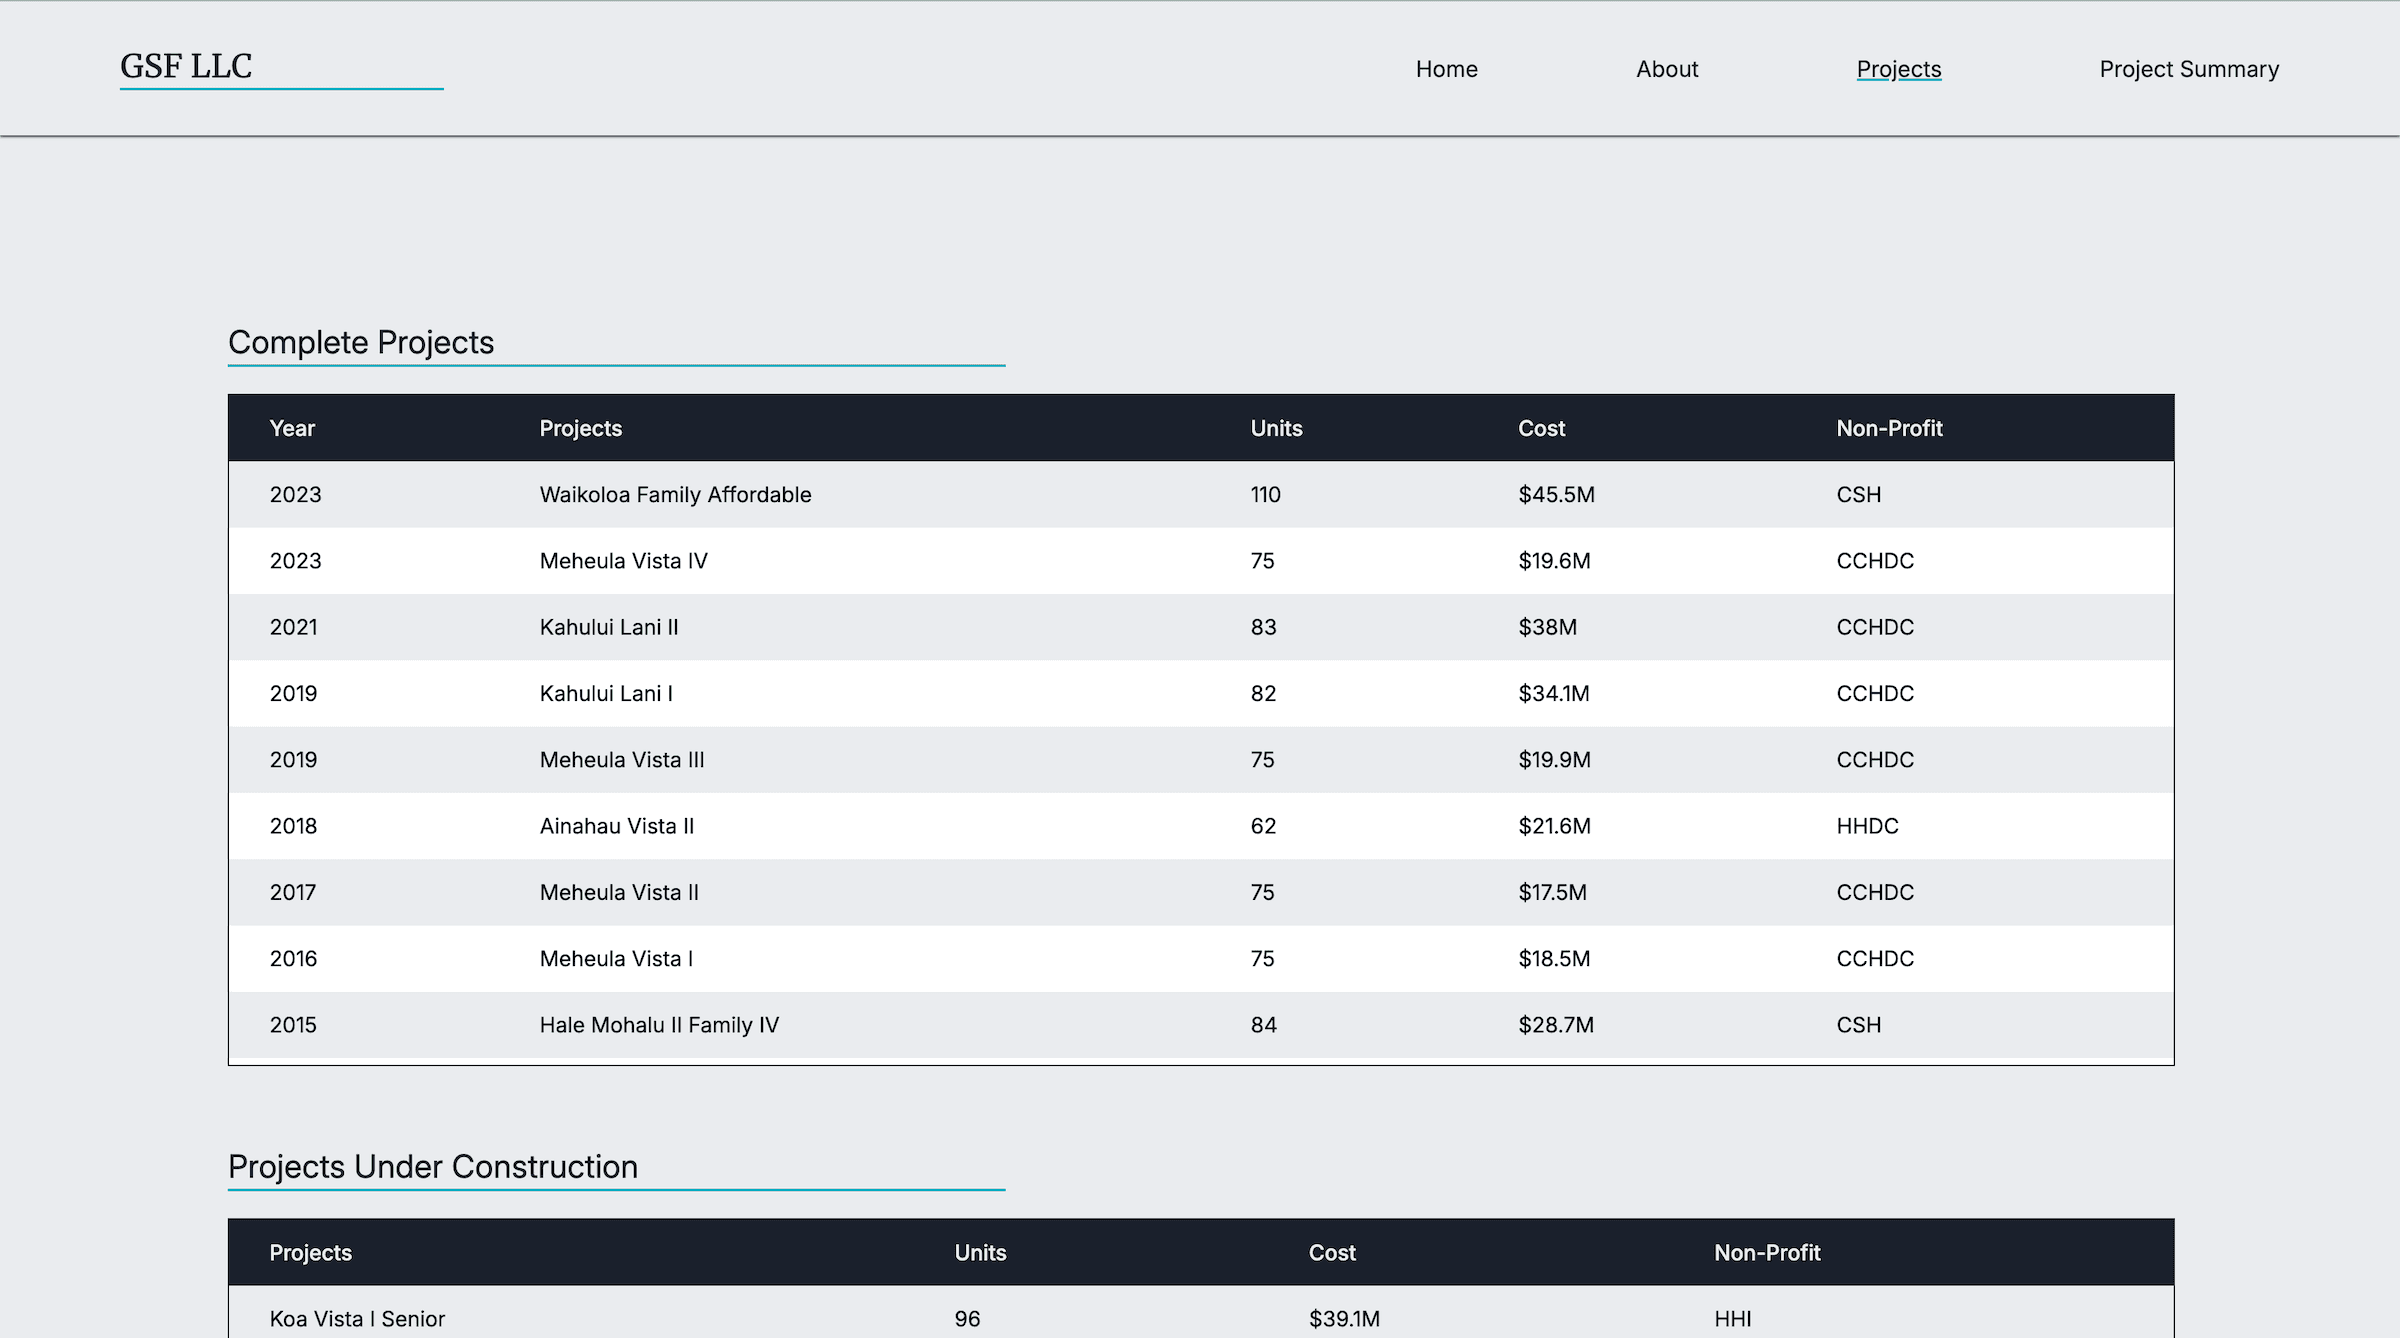The width and height of the screenshot is (2400, 1338).
Task: Click the 2016 year cell
Action: 293,958
